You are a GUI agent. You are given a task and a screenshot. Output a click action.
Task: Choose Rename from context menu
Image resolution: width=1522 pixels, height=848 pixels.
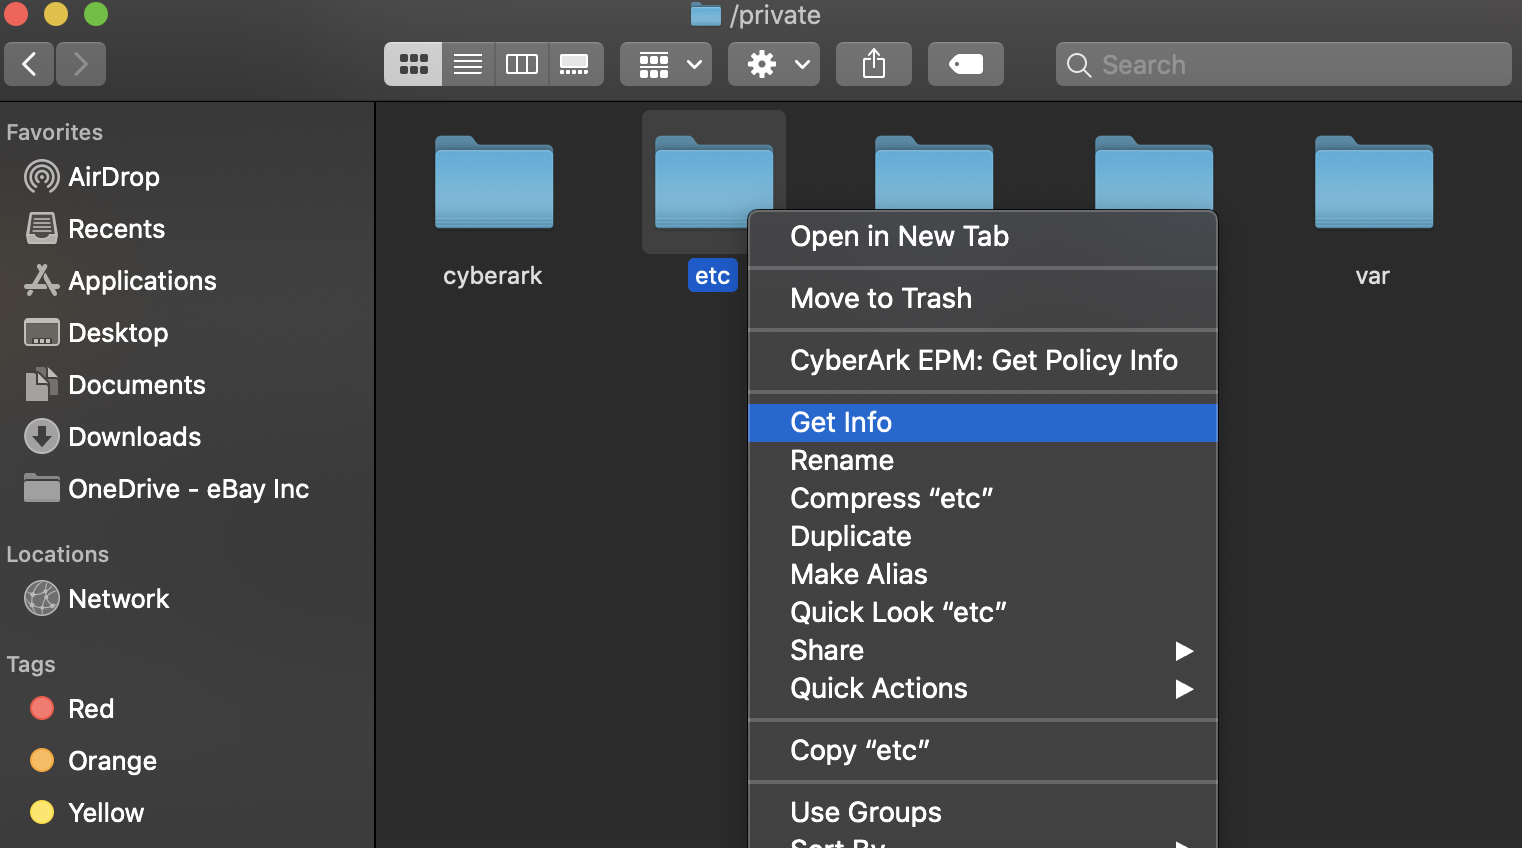point(983,461)
